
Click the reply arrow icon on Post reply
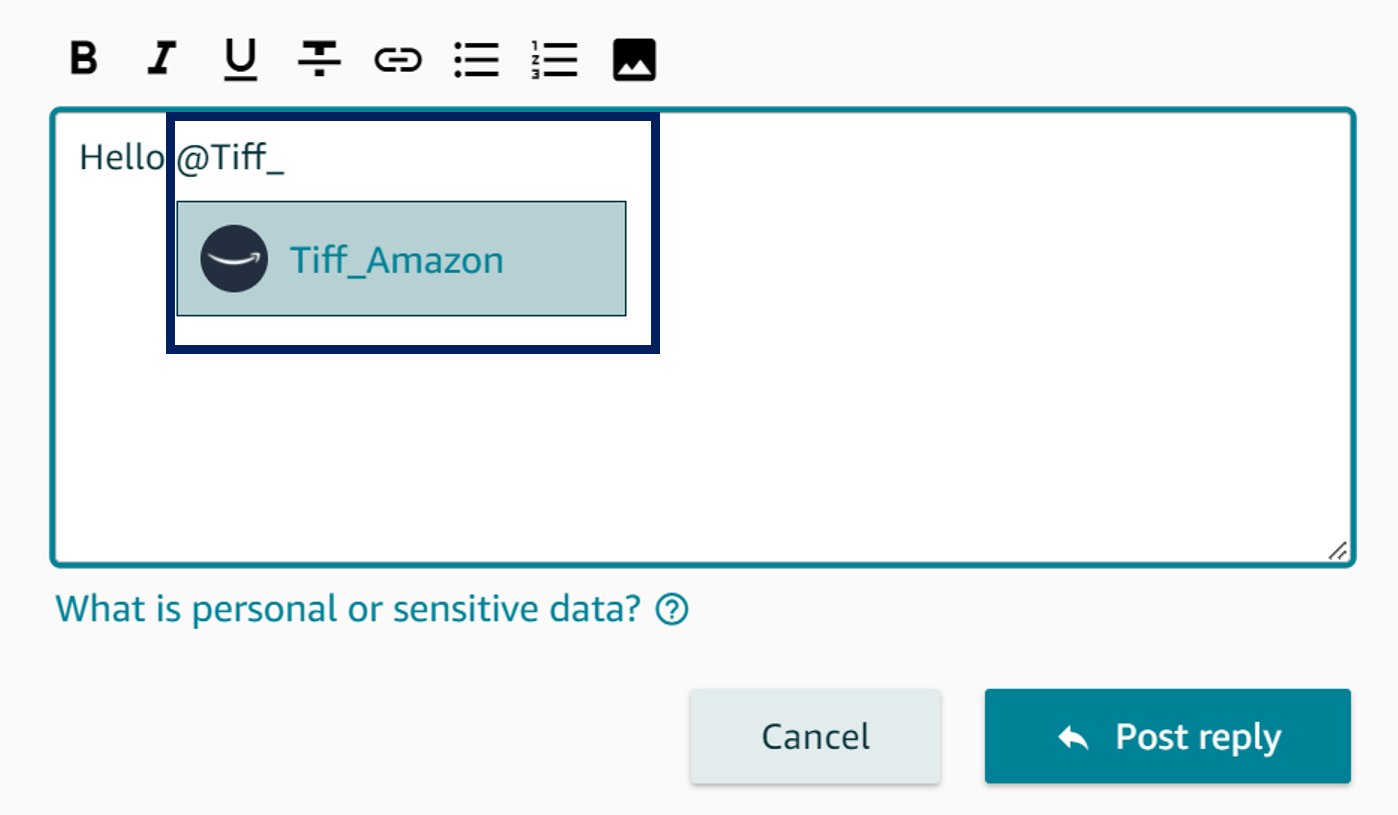[1073, 738]
